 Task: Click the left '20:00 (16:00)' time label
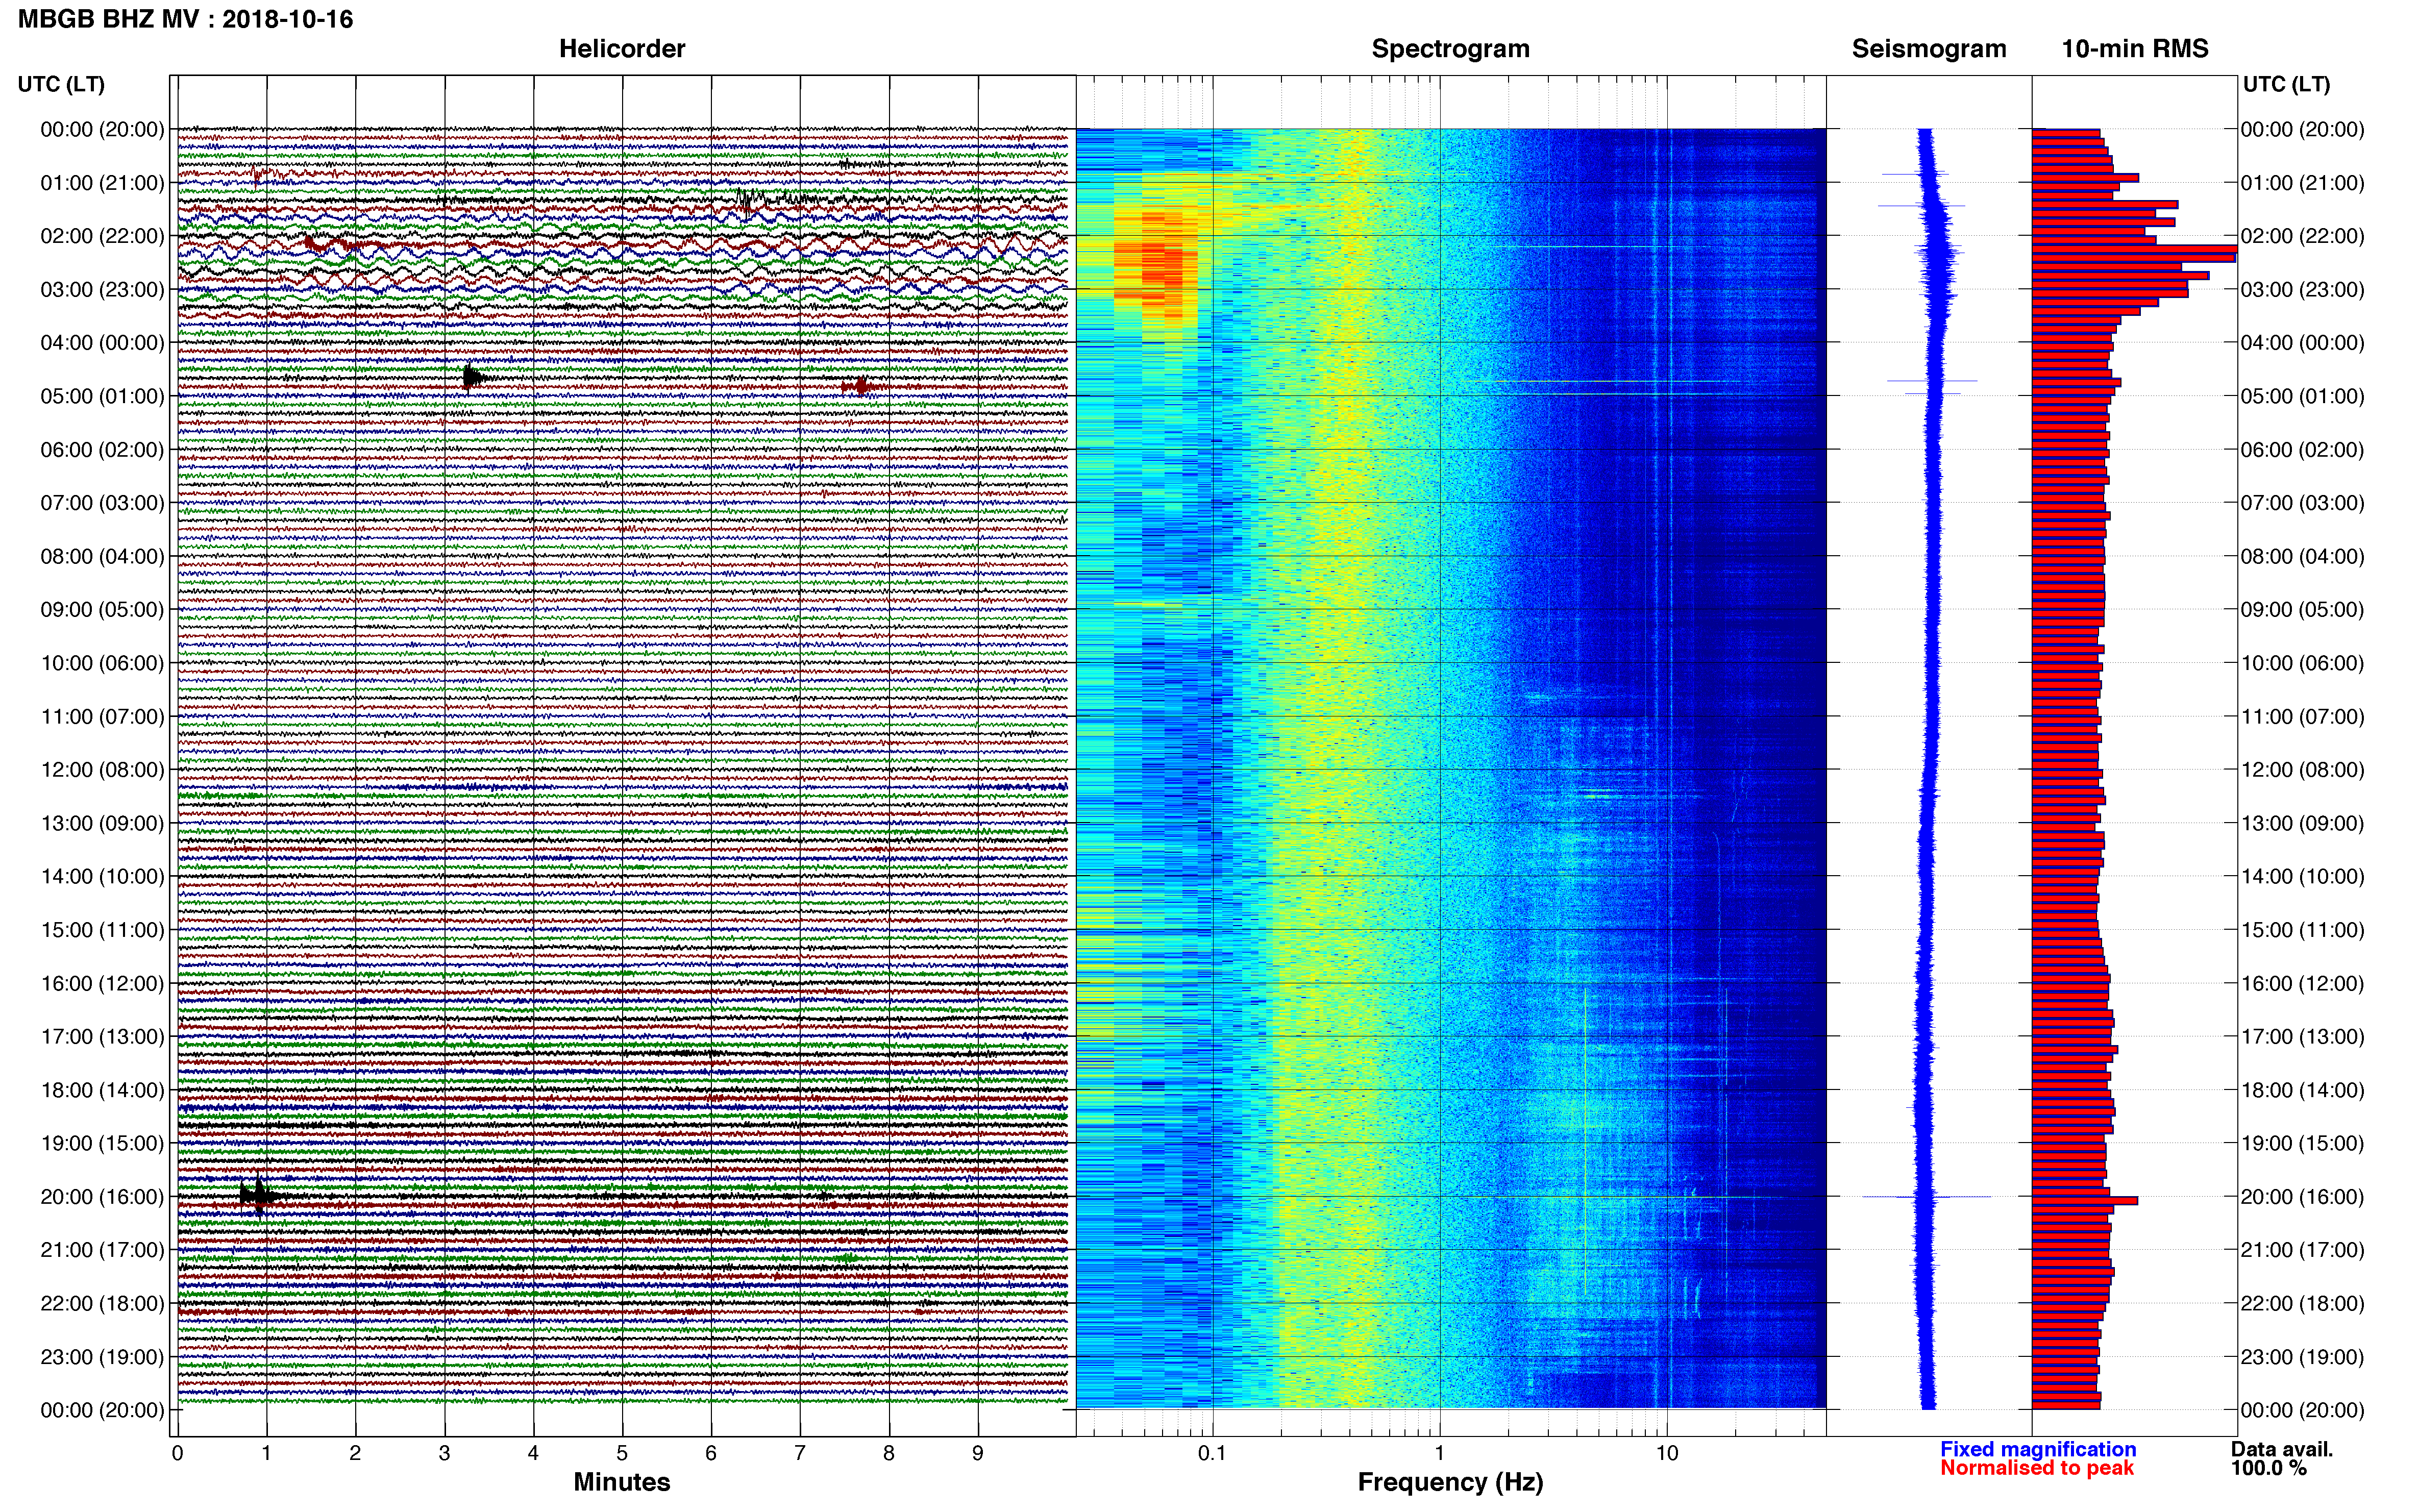[102, 1197]
